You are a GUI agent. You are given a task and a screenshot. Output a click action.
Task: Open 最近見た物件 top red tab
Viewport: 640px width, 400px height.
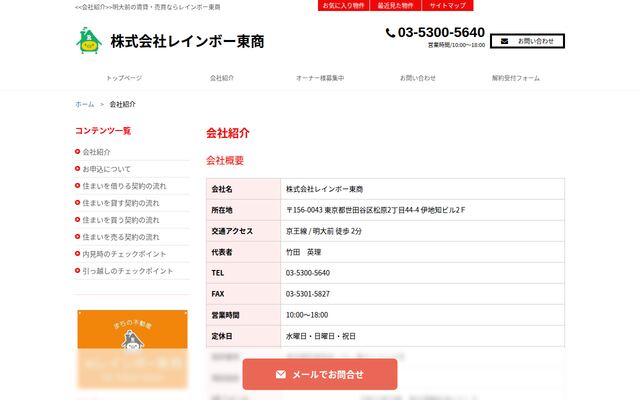pos(395,5)
